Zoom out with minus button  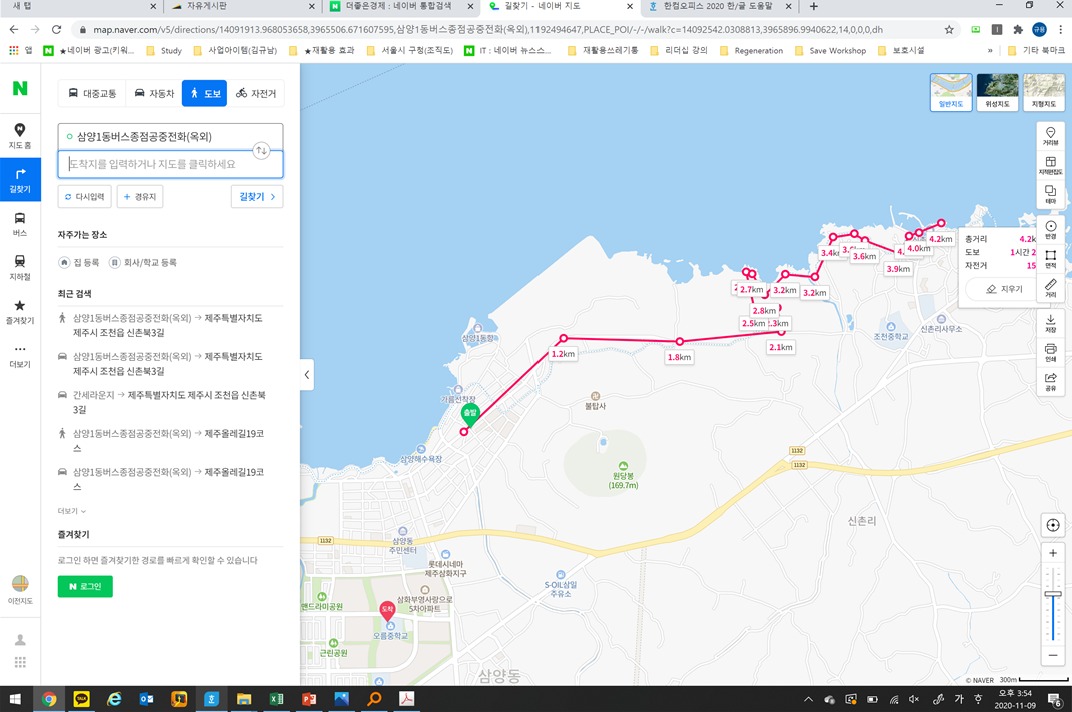pyautogui.click(x=1053, y=655)
